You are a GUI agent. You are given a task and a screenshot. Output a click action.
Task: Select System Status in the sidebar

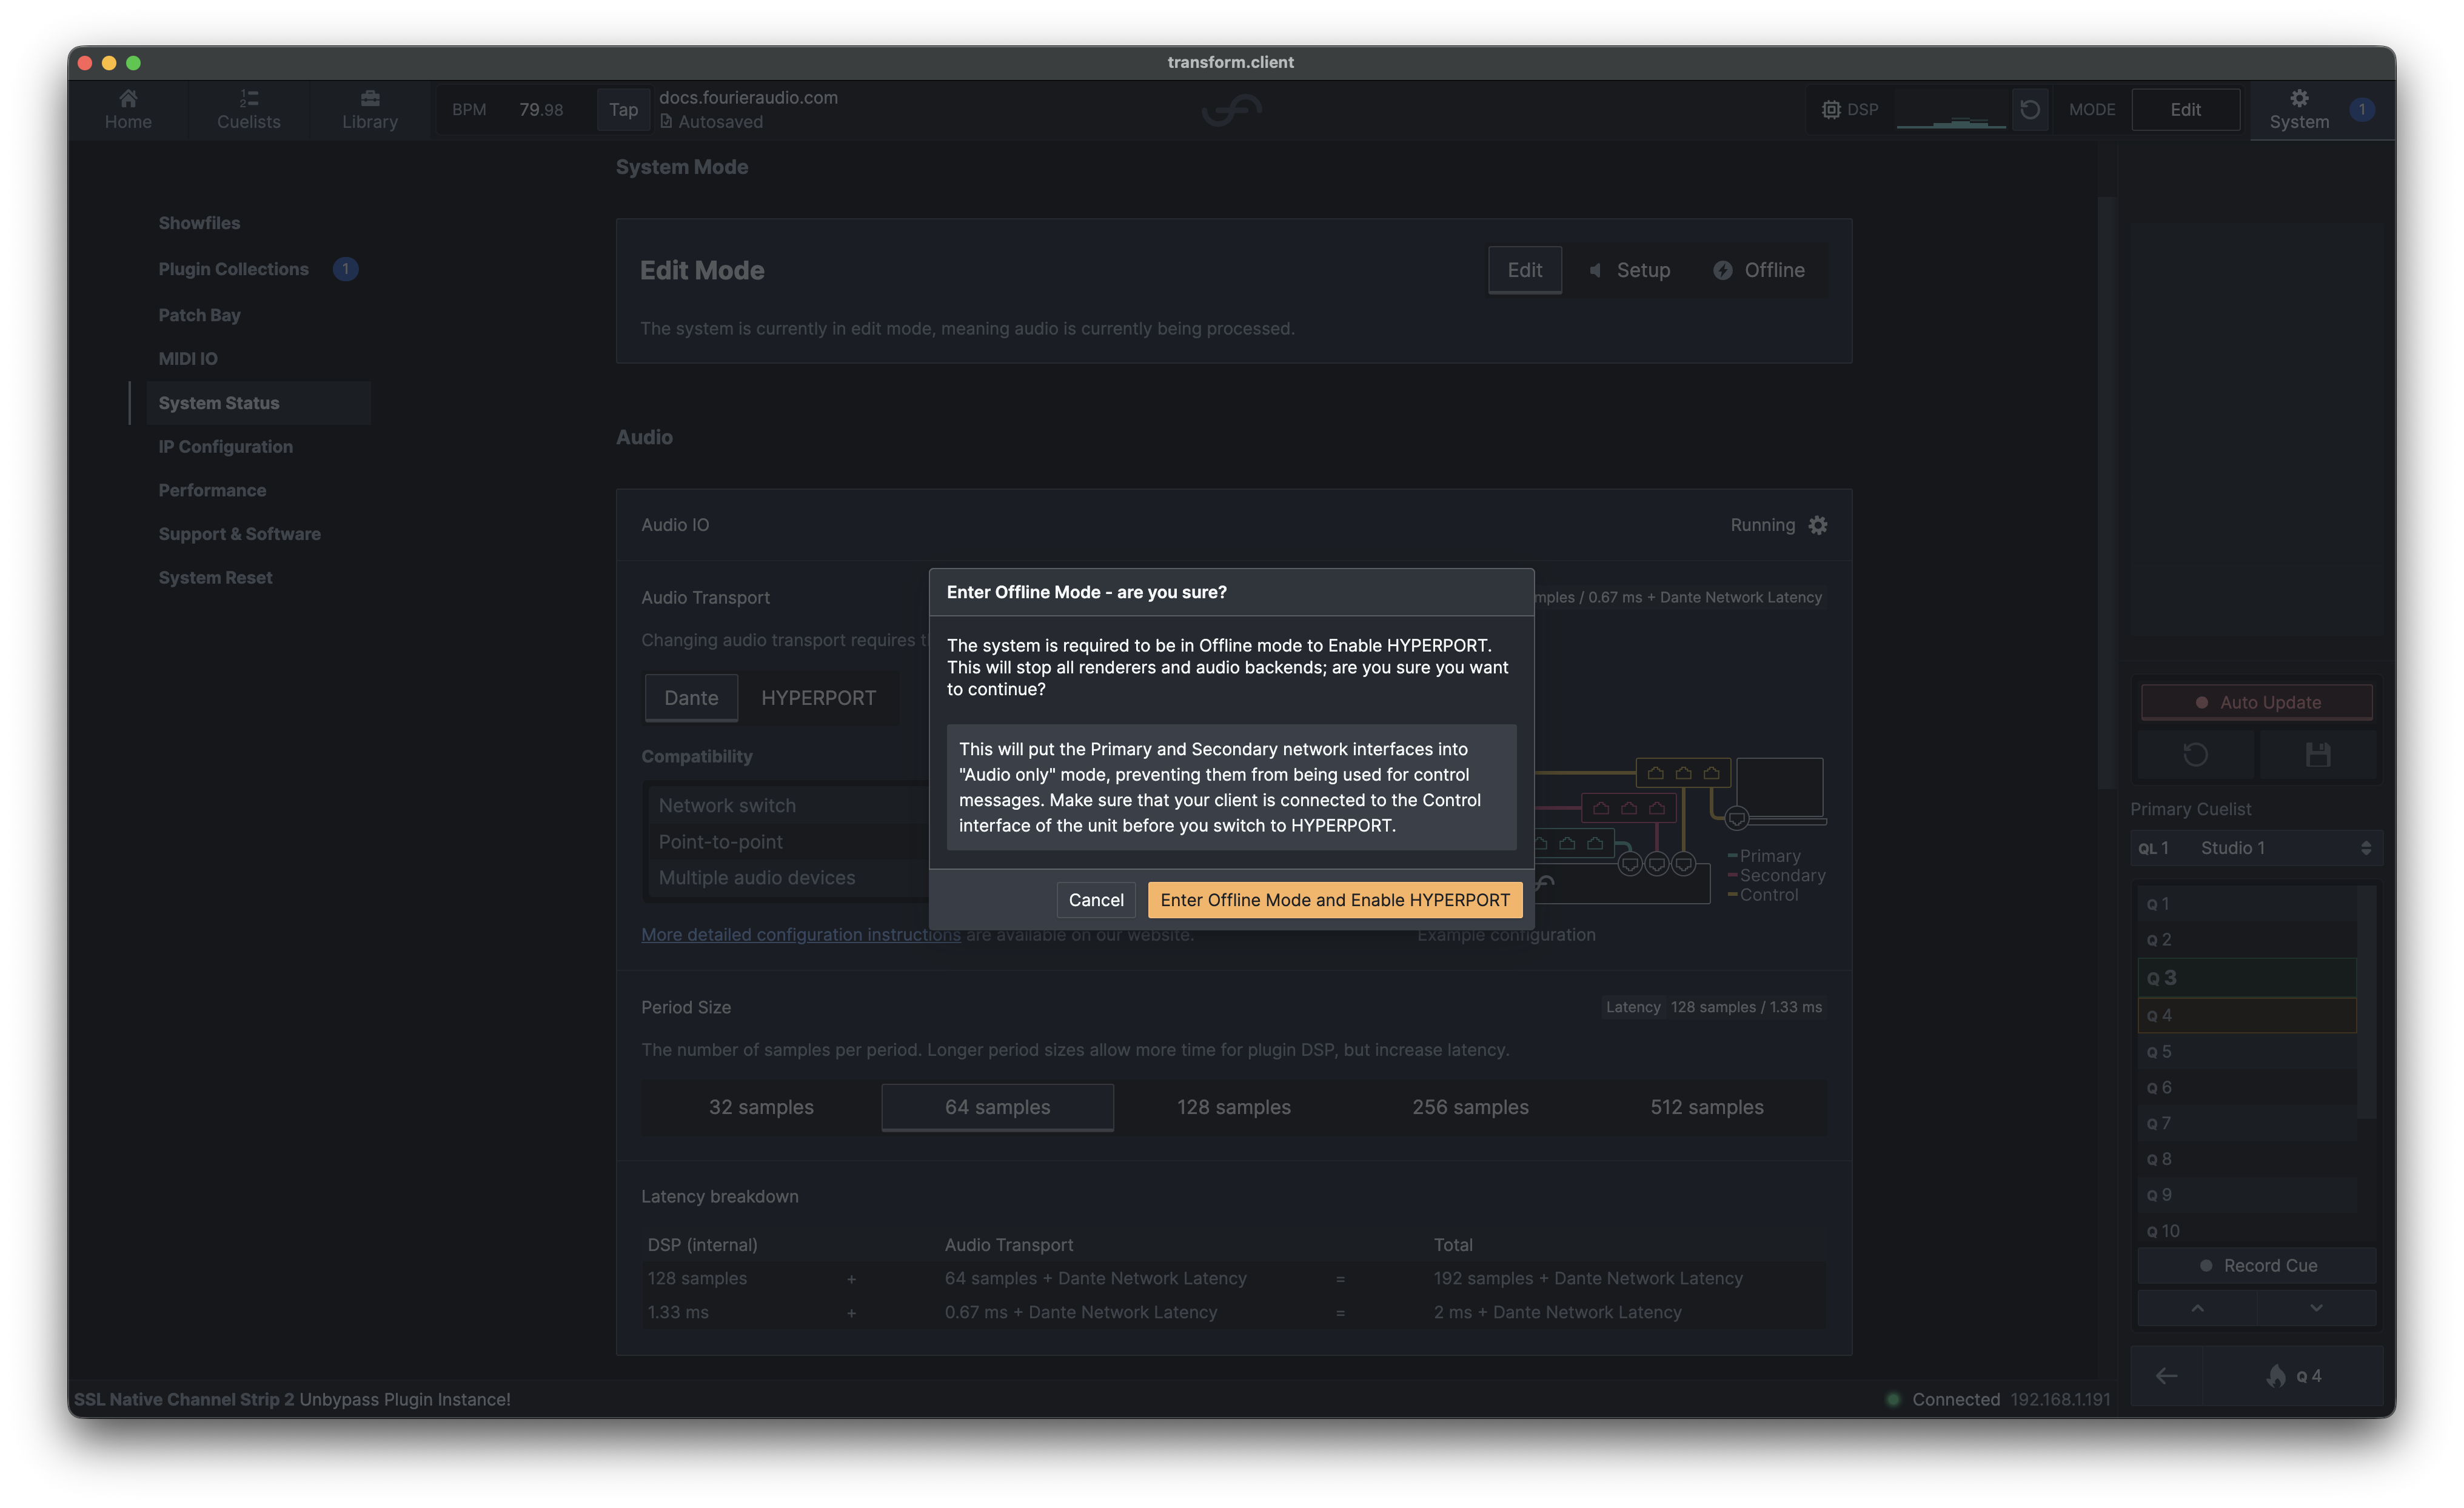pos(258,403)
